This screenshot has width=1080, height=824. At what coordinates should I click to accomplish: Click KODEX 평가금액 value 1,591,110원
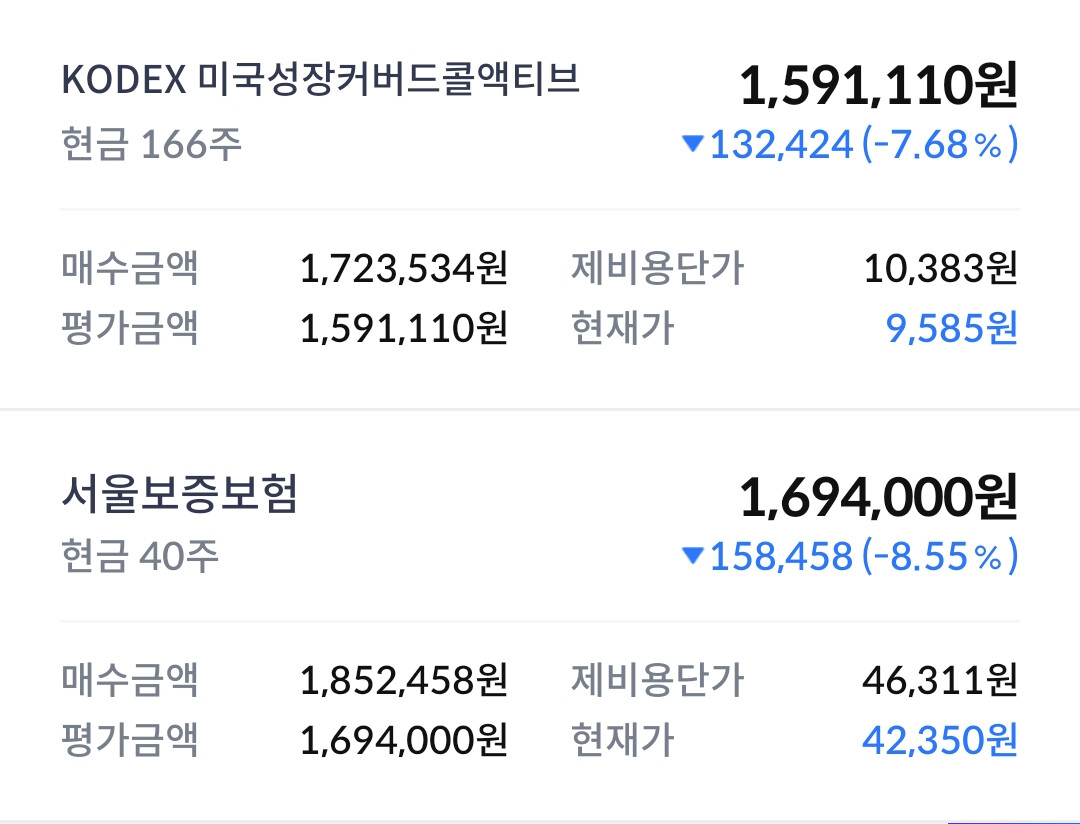click(404, 327)
